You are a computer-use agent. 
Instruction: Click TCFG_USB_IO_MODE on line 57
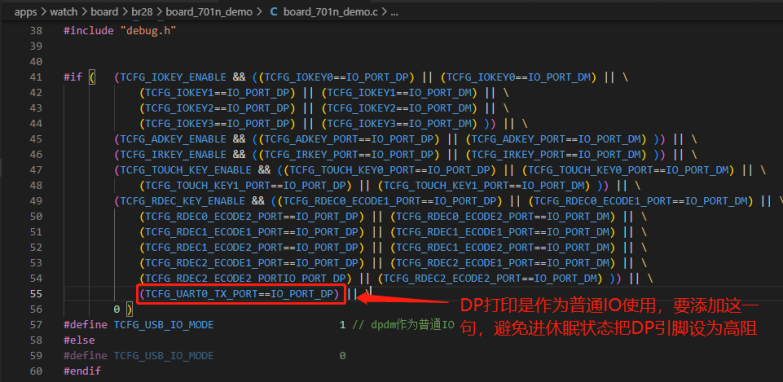[164, 325]
